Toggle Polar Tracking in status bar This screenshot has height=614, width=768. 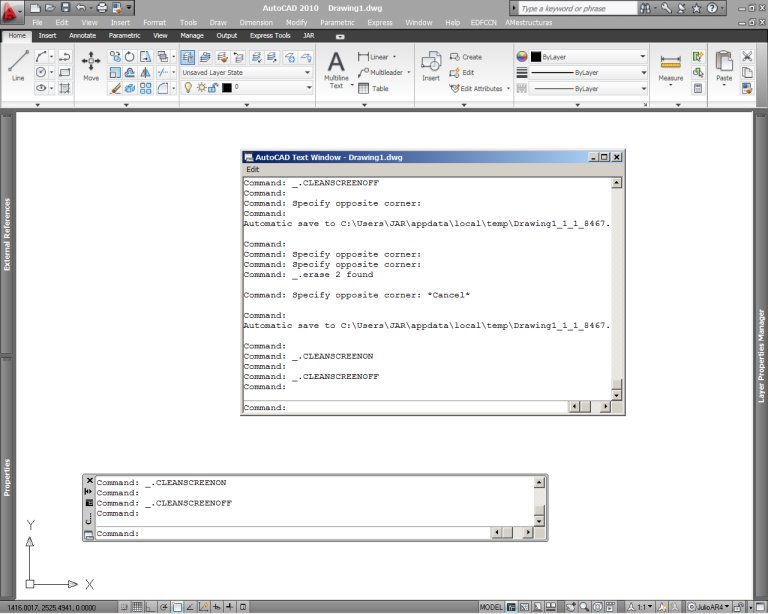pyautogui.click(x=164, y=607)
